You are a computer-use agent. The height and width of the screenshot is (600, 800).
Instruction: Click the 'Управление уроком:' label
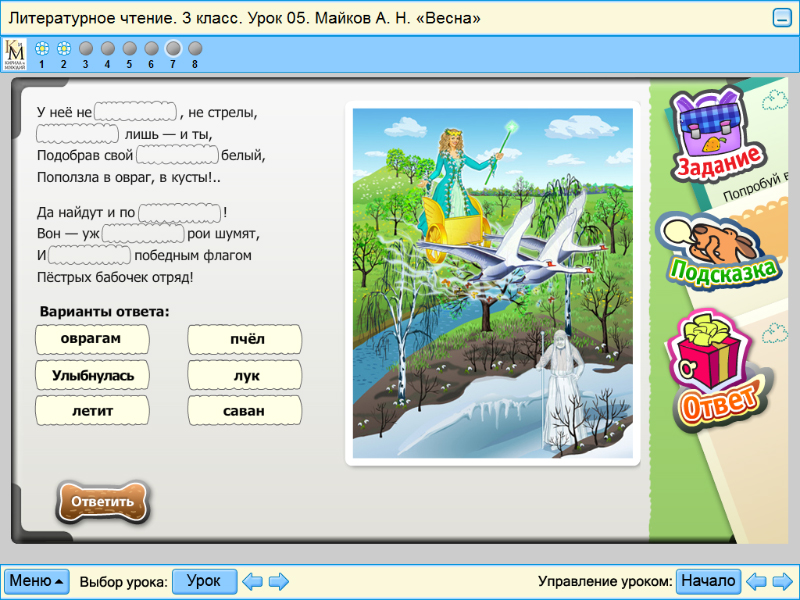click(x=605, y=582)
